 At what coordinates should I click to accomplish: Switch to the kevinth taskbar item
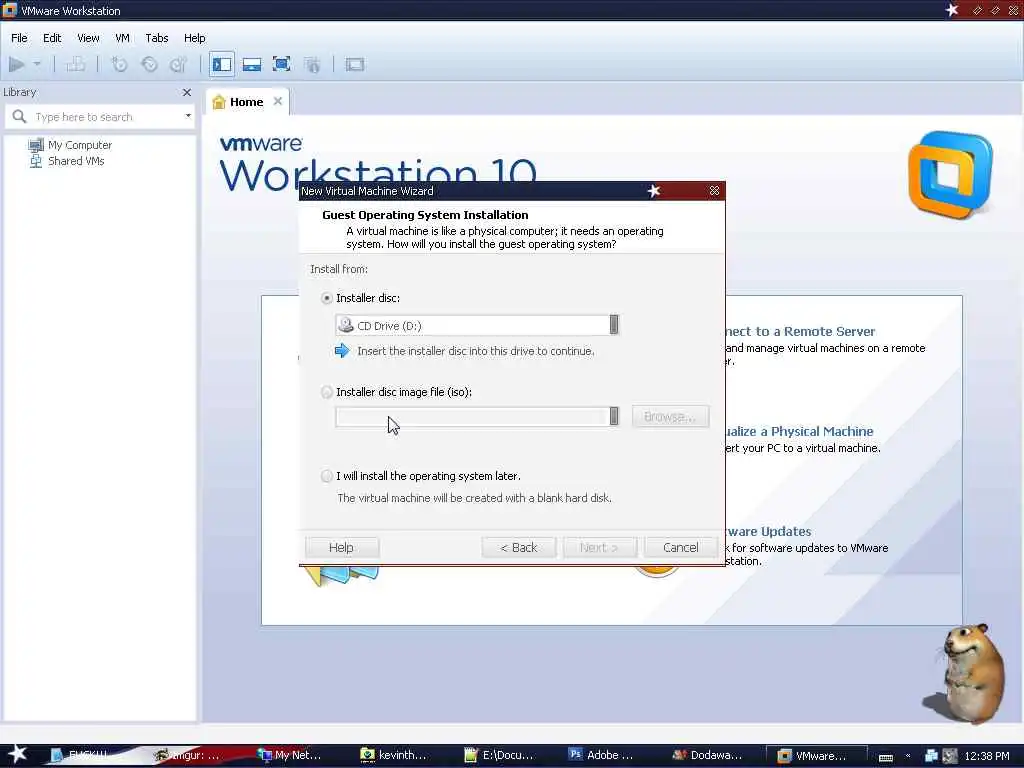[394, 755]
